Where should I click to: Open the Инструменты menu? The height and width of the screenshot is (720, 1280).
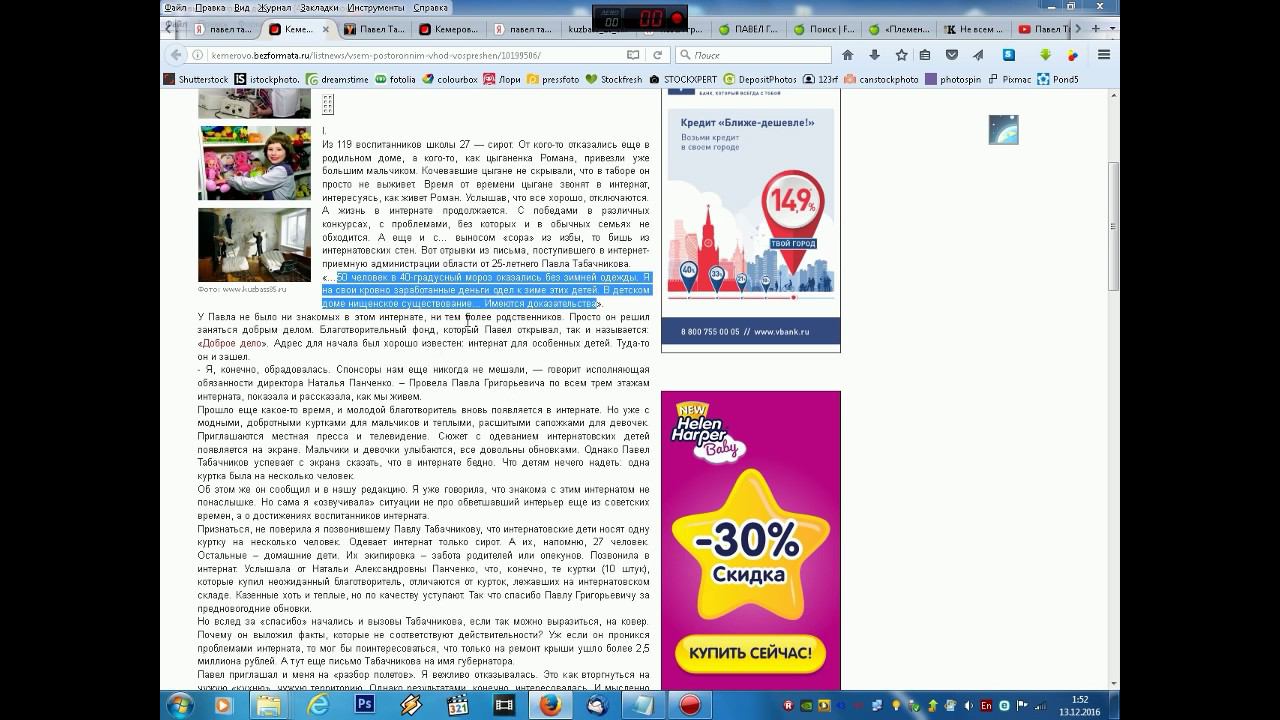click(376, 8)
